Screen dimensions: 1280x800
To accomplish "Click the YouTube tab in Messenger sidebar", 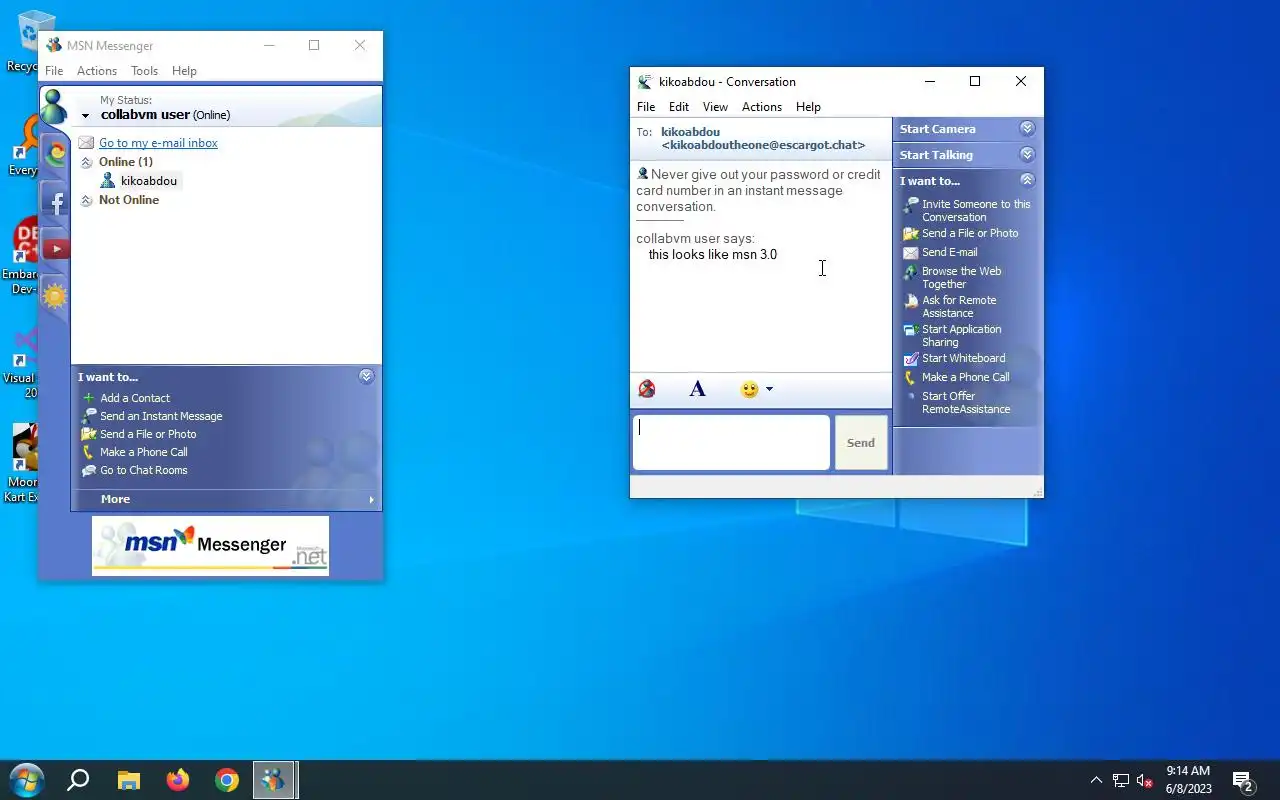I will (55, 249).
